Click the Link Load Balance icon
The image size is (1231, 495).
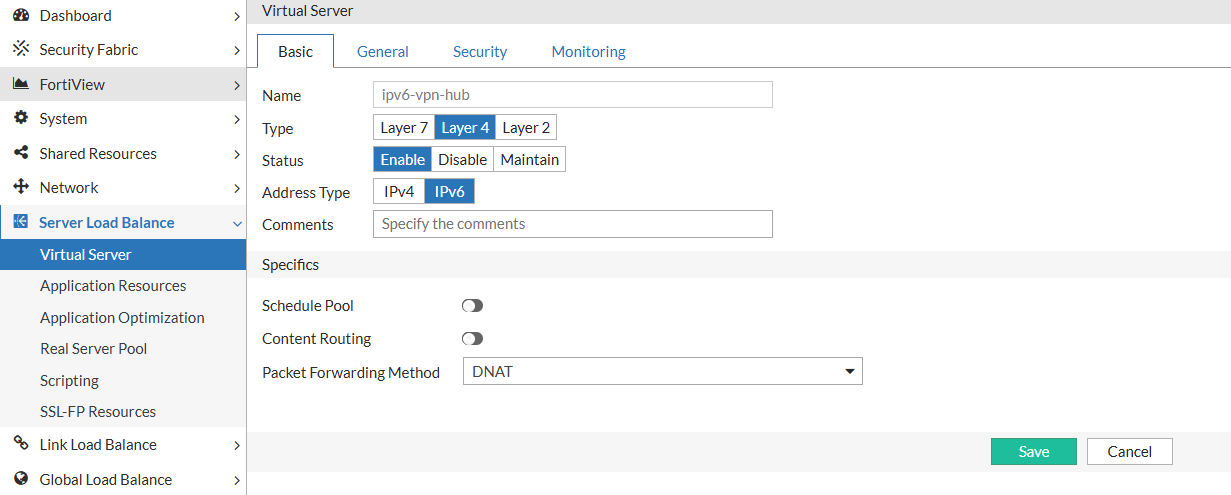[x=20, y=444]
